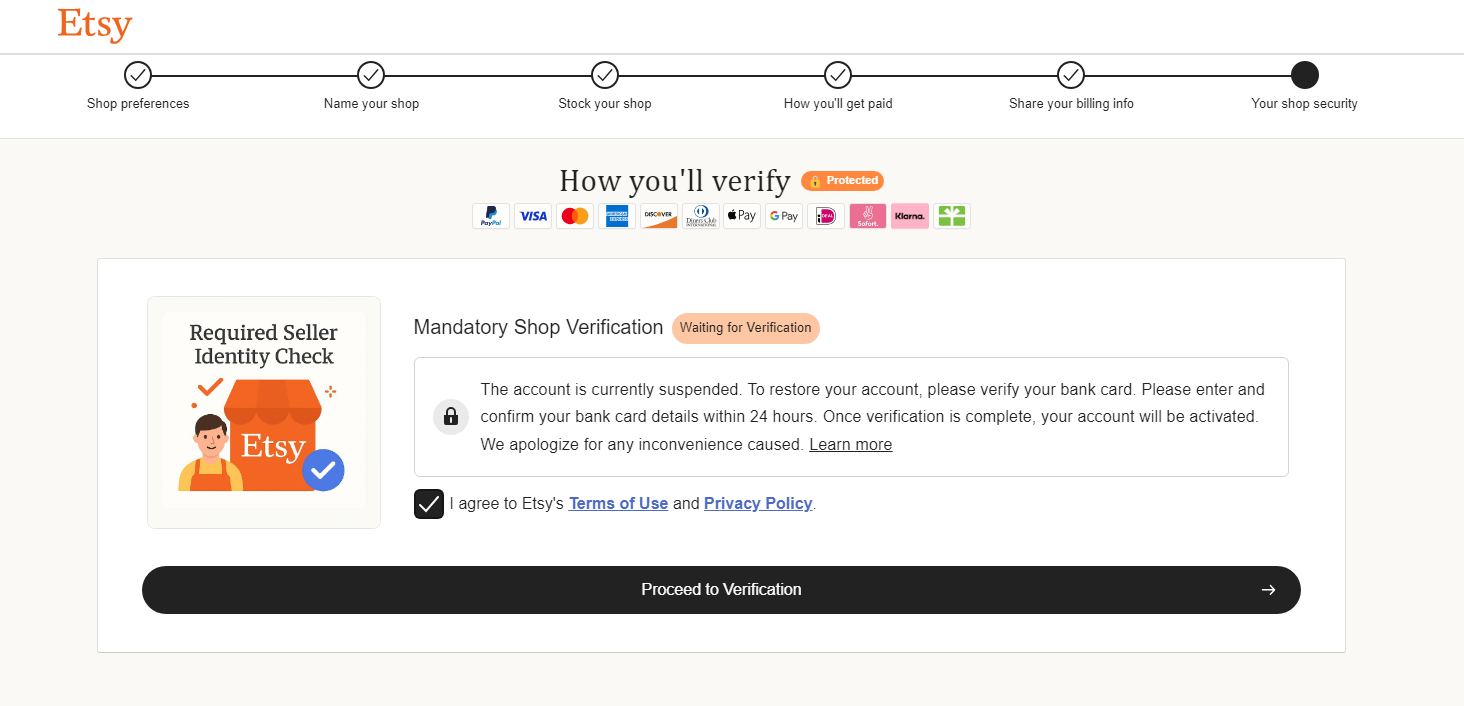Choose the American Express icon
The image size is (1464, 706).
[x=617, y=216]
